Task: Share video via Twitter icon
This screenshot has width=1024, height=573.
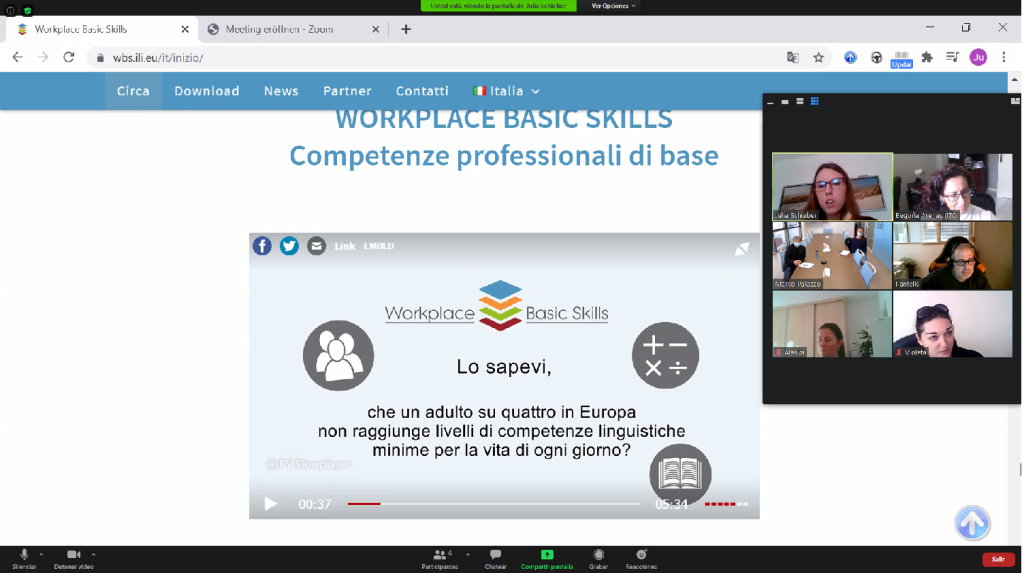Action: click(289, 246)
